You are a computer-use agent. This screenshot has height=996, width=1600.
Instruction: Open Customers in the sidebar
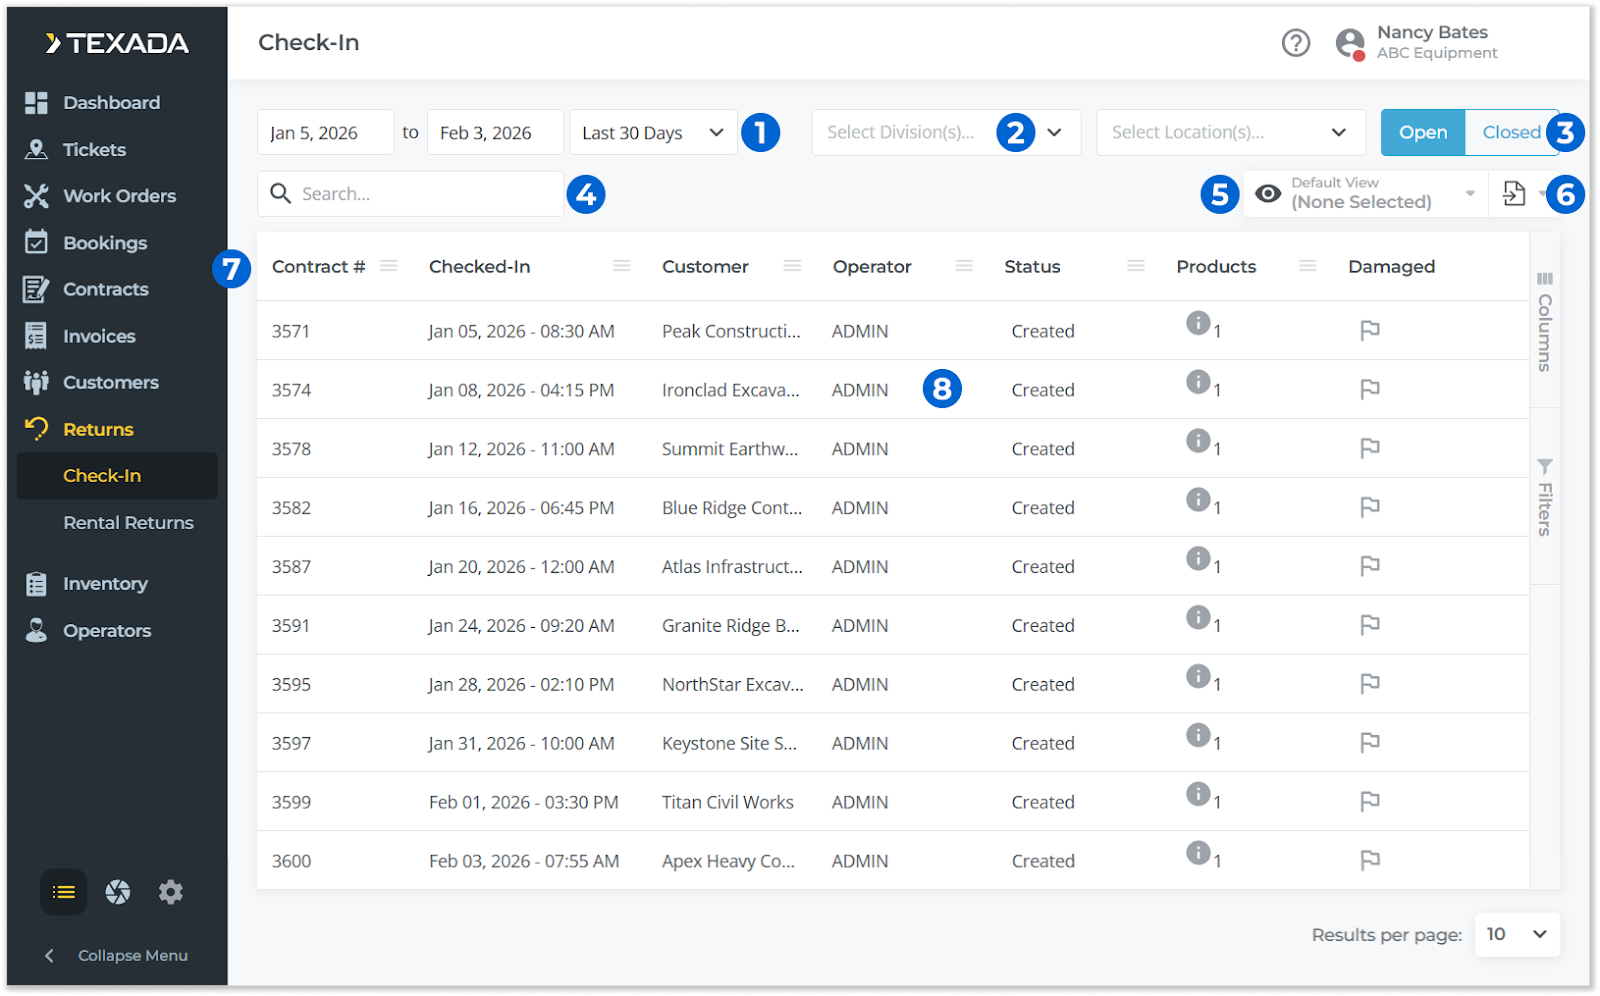(x=110, y=383)
